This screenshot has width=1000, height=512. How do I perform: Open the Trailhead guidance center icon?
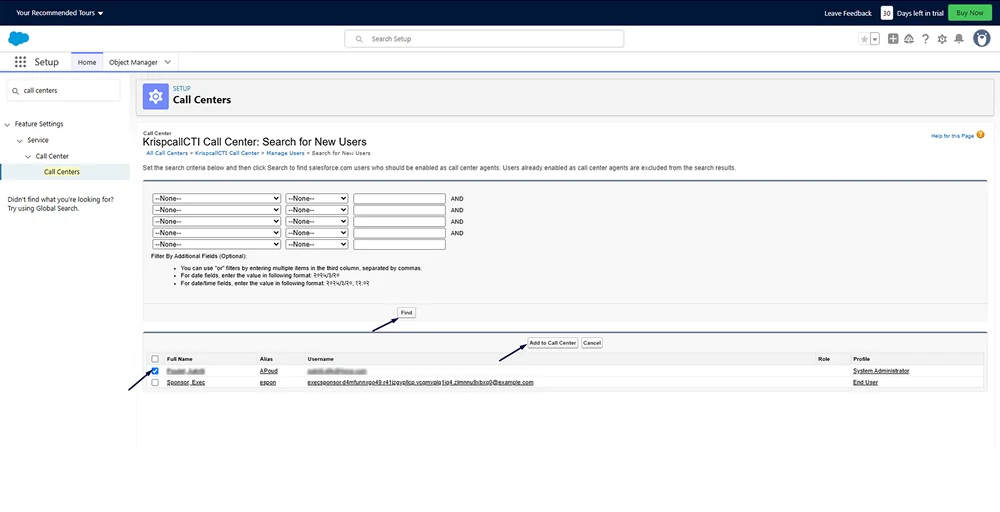click(909, 39)
